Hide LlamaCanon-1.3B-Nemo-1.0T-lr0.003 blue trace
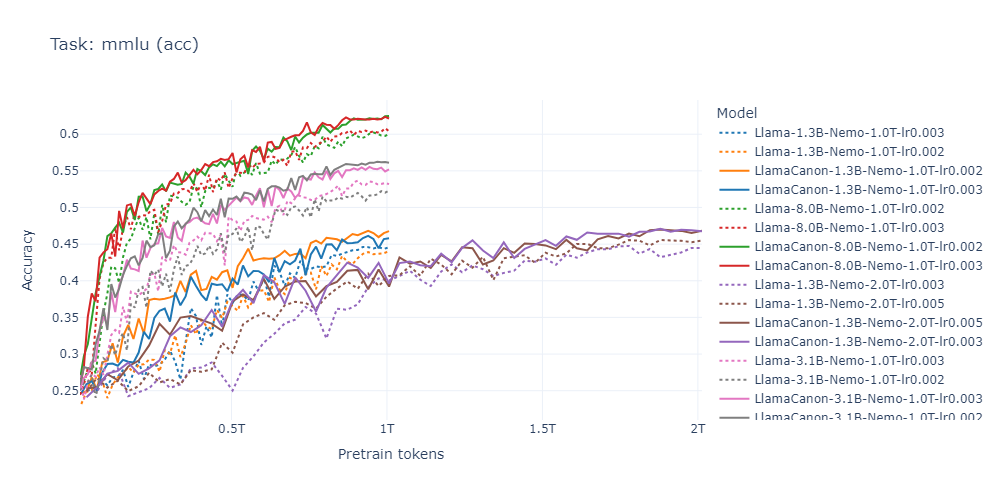1000x500 pixels. pos(849,190)
